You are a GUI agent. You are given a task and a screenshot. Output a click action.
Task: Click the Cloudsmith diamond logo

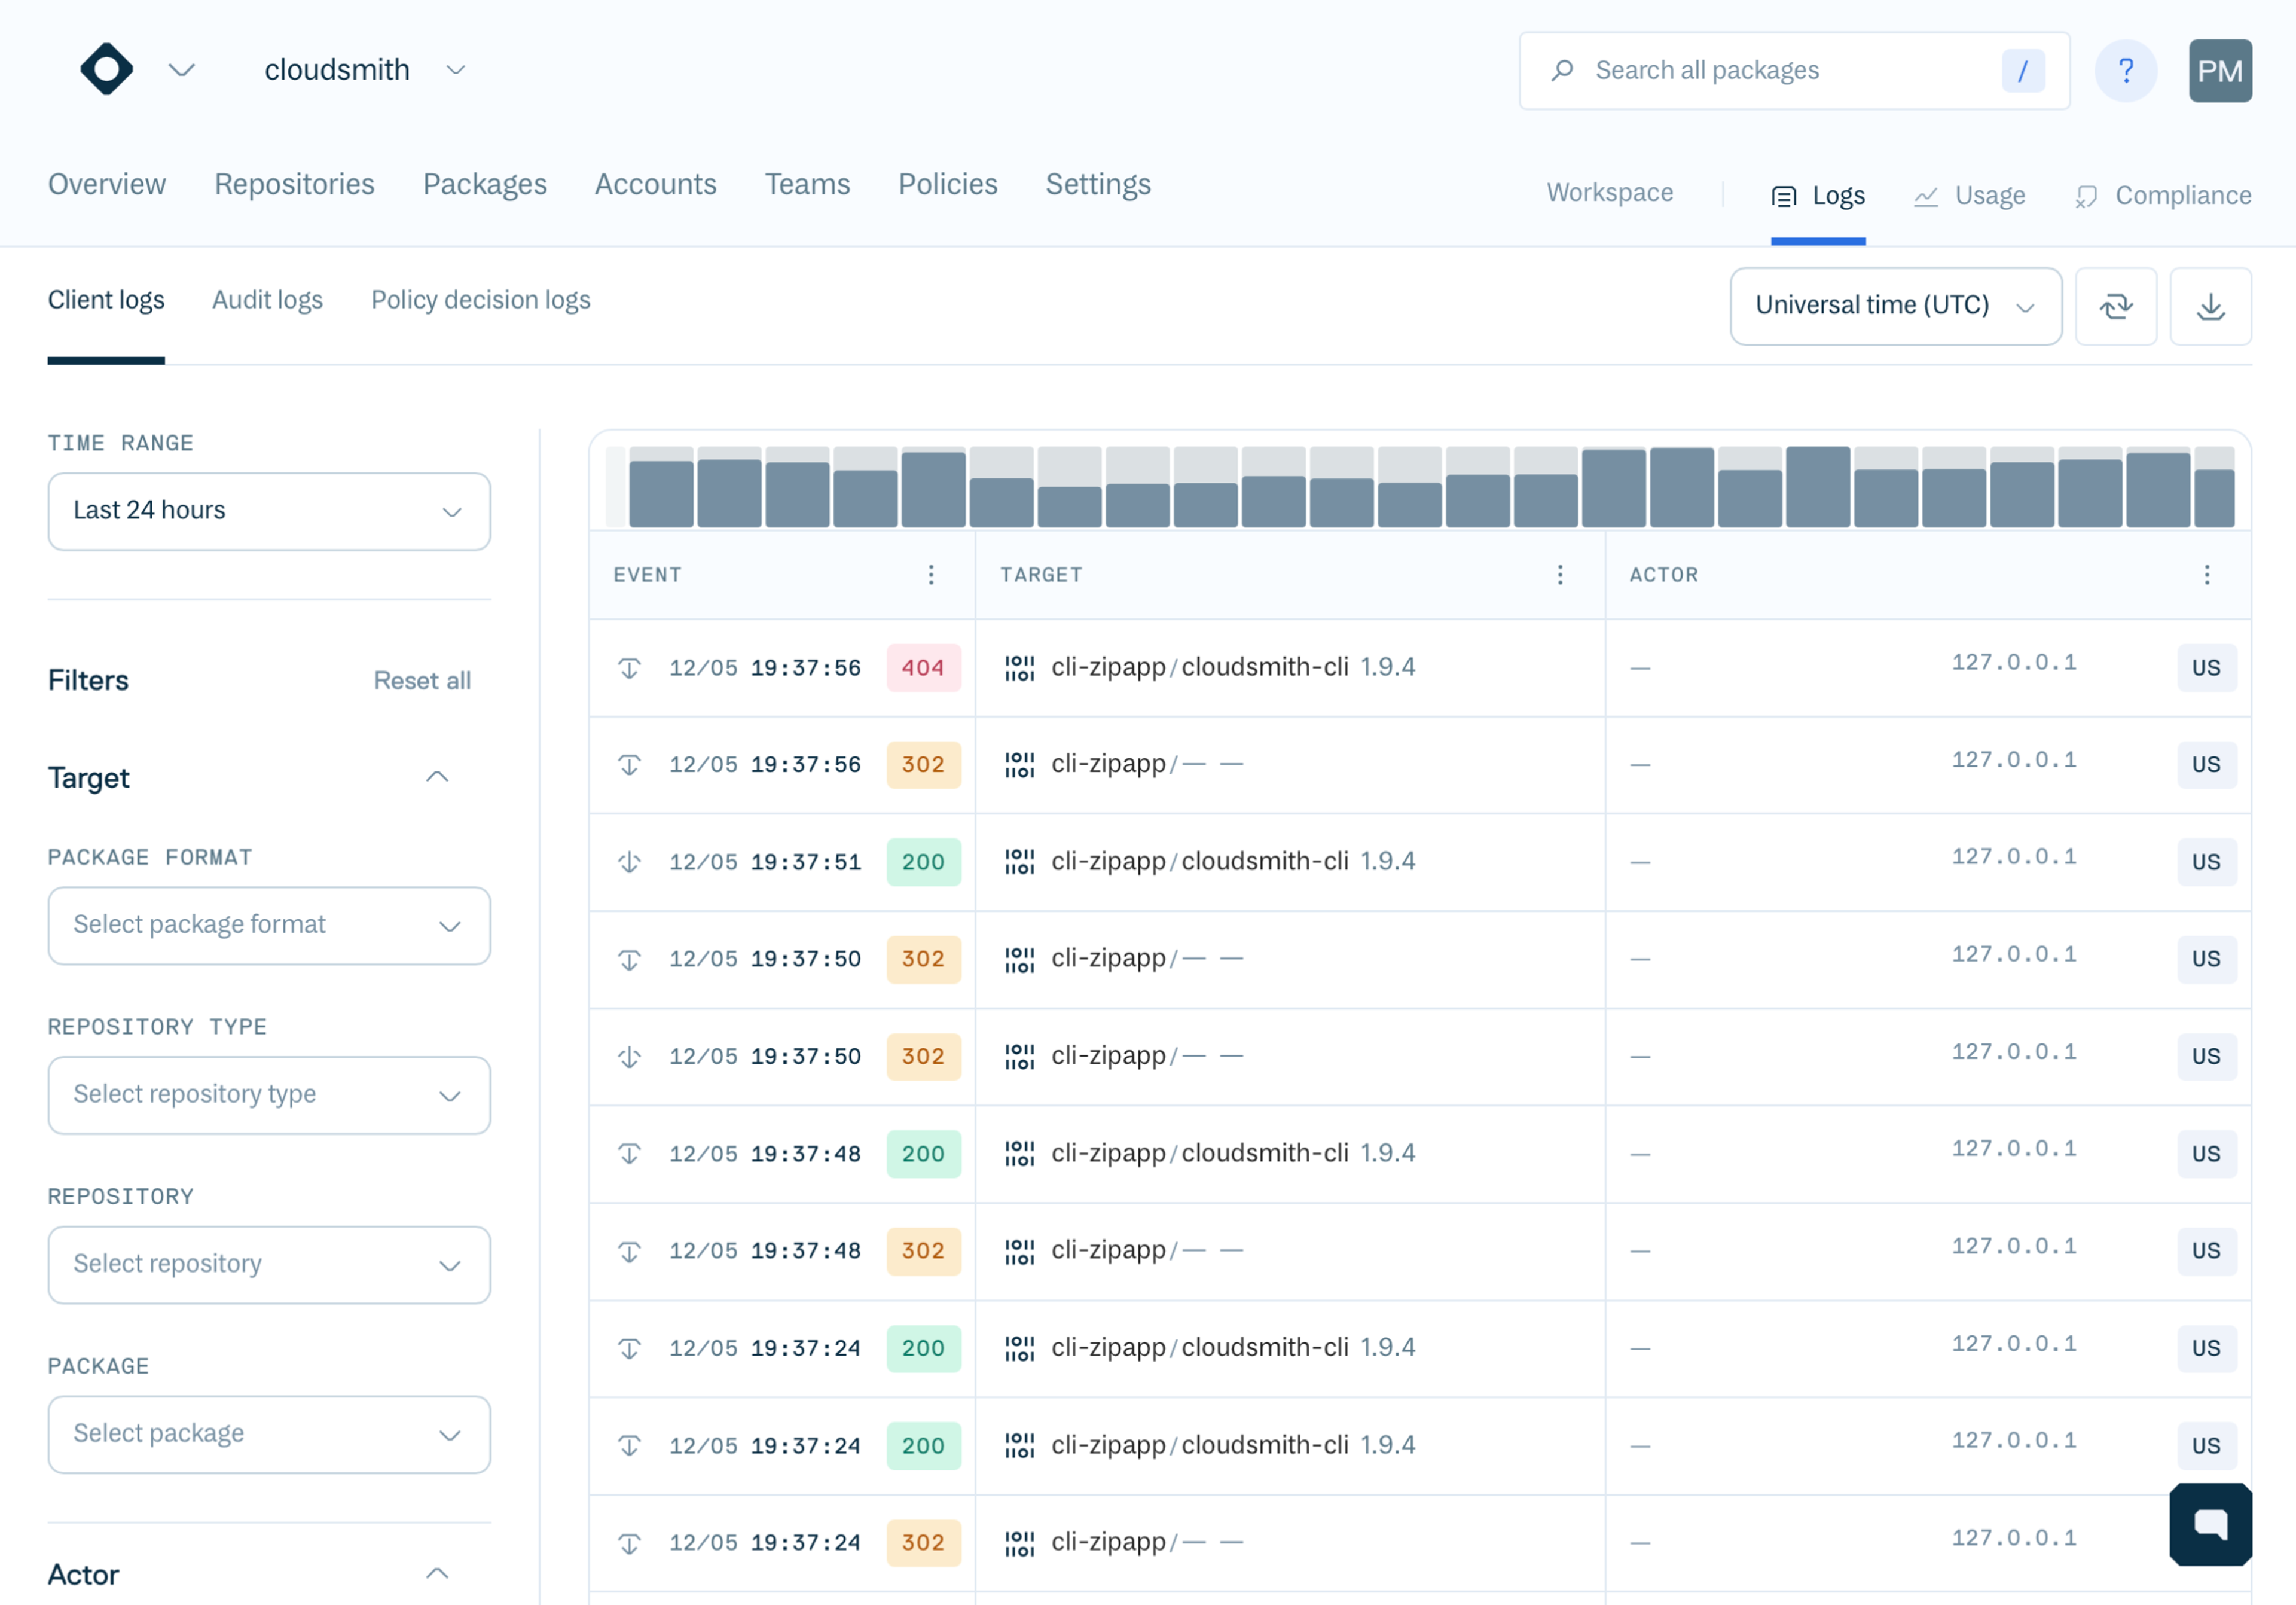pos(106,70)
